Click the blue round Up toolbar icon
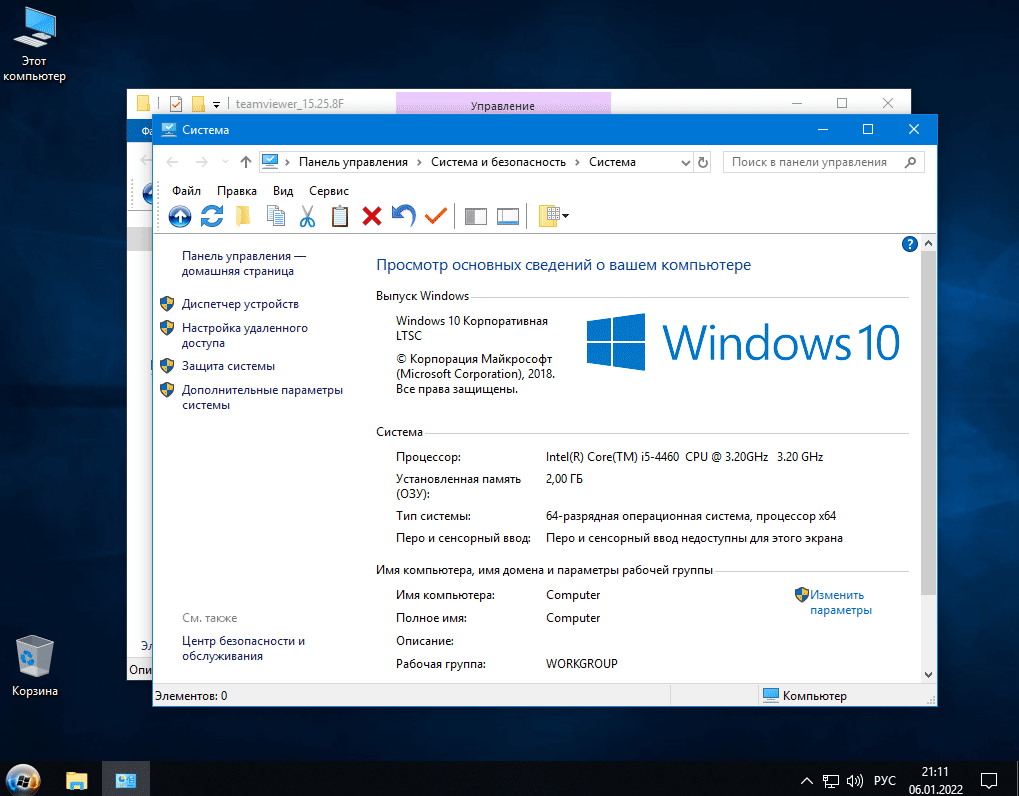Viewport: 1019px width, 796px height. click(x=180, y=216)
